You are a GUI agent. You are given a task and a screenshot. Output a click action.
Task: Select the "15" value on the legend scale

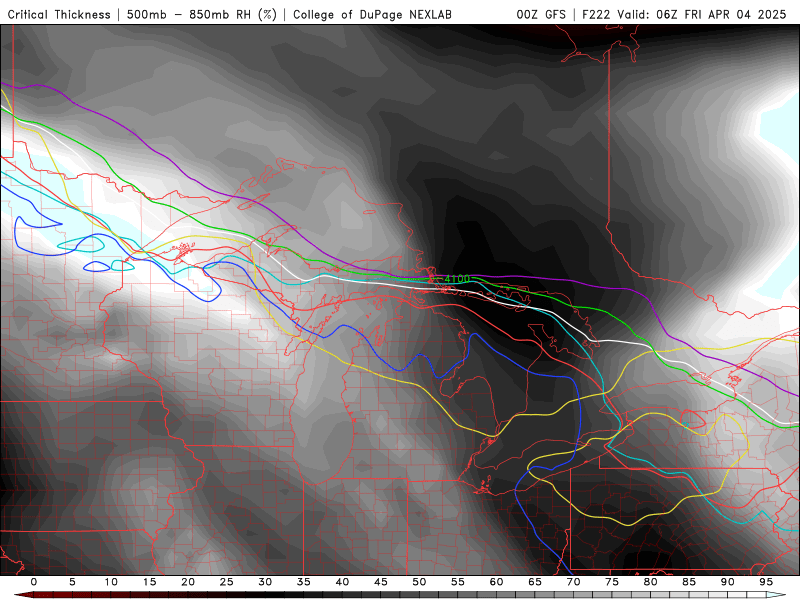click(149, 582)
